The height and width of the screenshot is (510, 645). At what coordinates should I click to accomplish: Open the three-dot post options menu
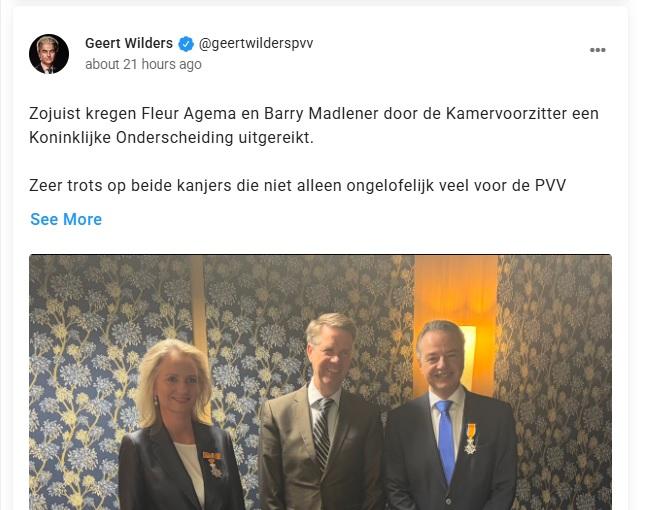click(597, 50)
